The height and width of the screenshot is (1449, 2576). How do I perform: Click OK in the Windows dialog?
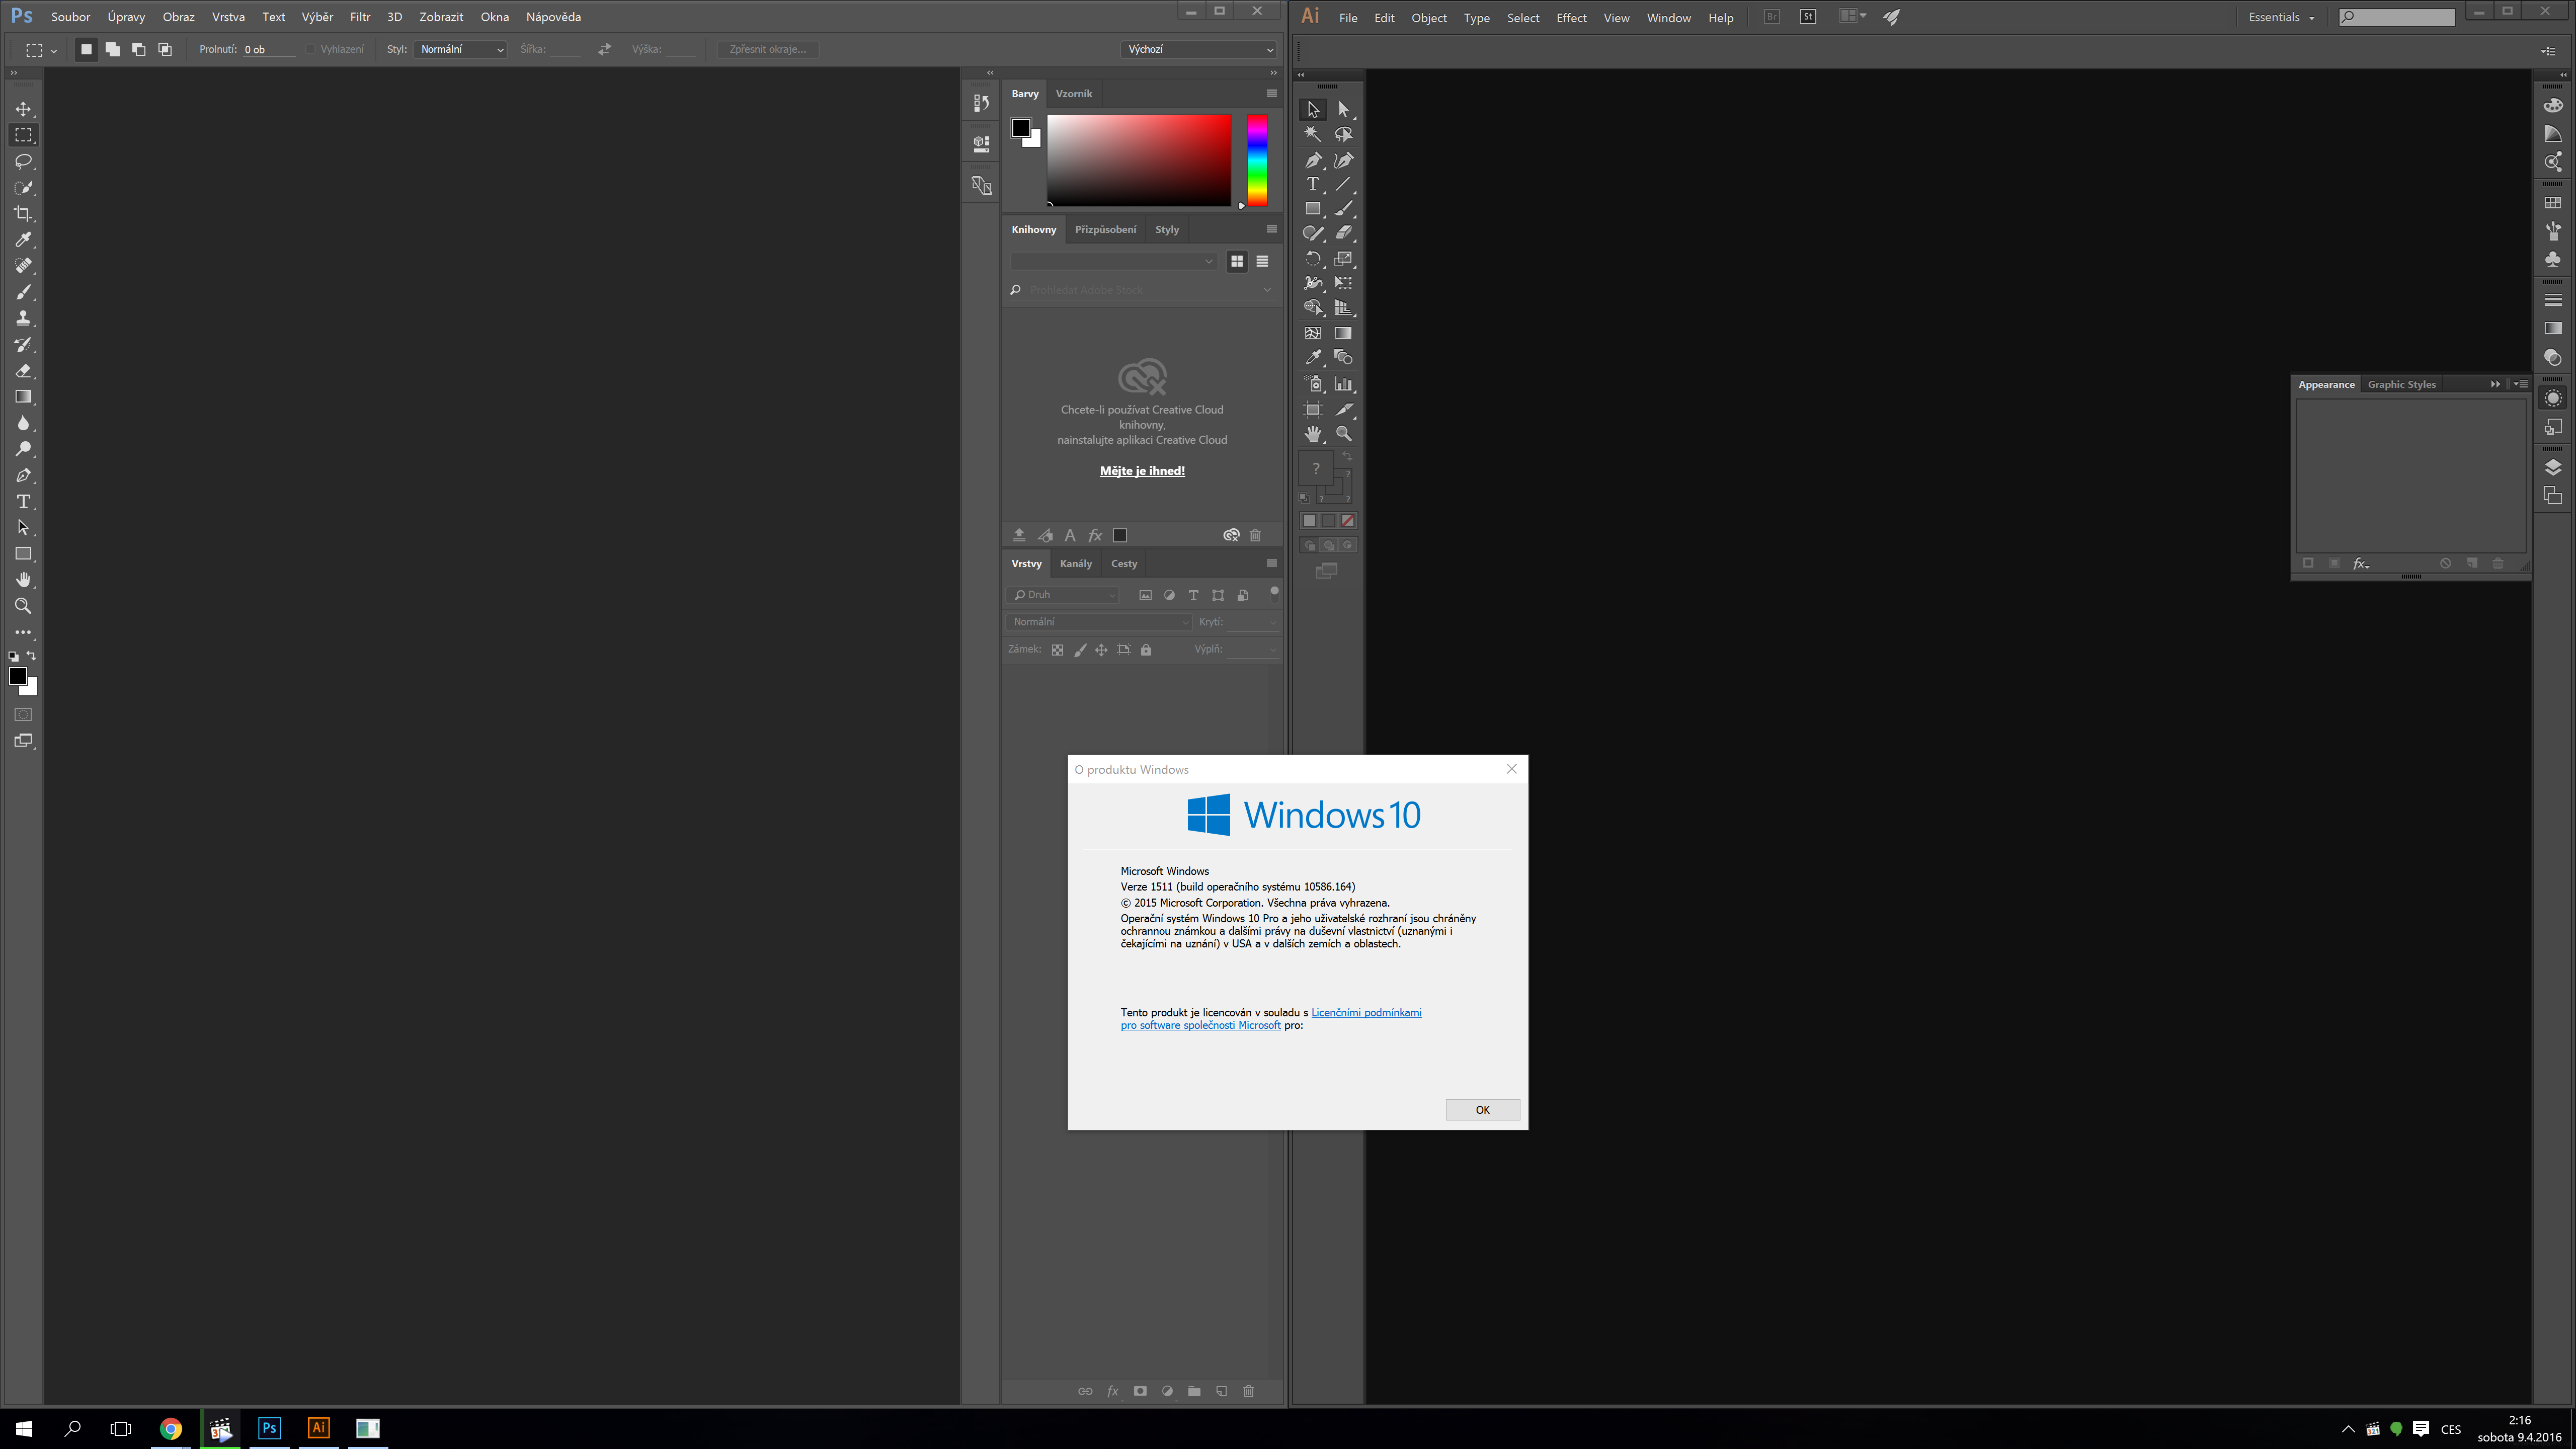click(x=1482, y=1110)
